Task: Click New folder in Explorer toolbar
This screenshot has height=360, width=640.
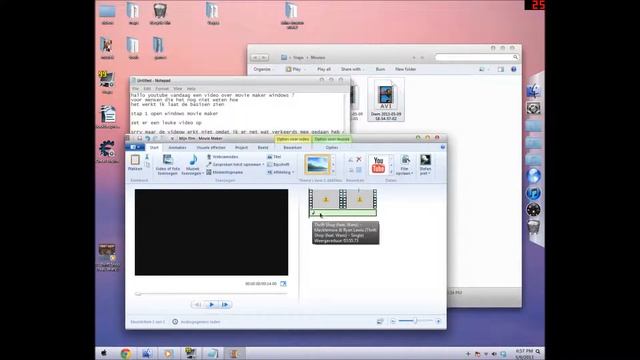Action: click(x=405, y=69)
